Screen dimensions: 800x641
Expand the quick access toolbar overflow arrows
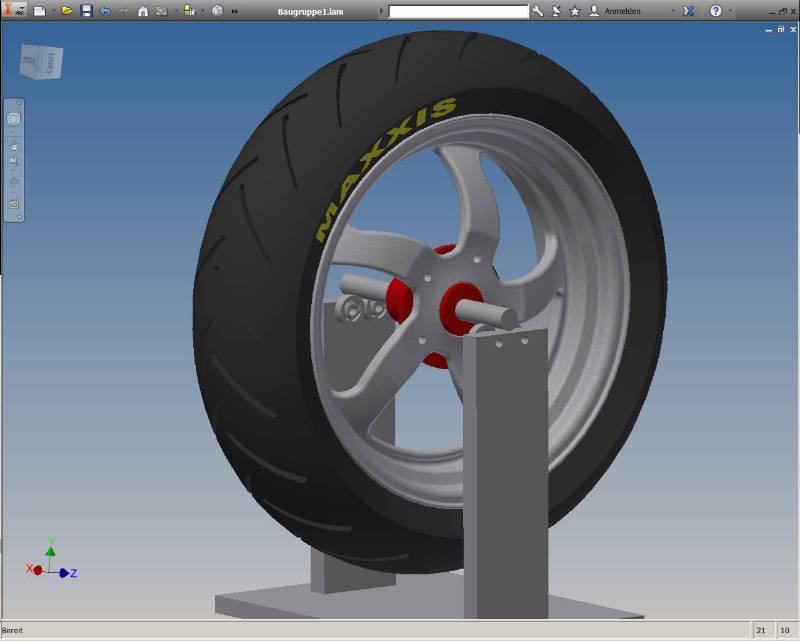235,11
